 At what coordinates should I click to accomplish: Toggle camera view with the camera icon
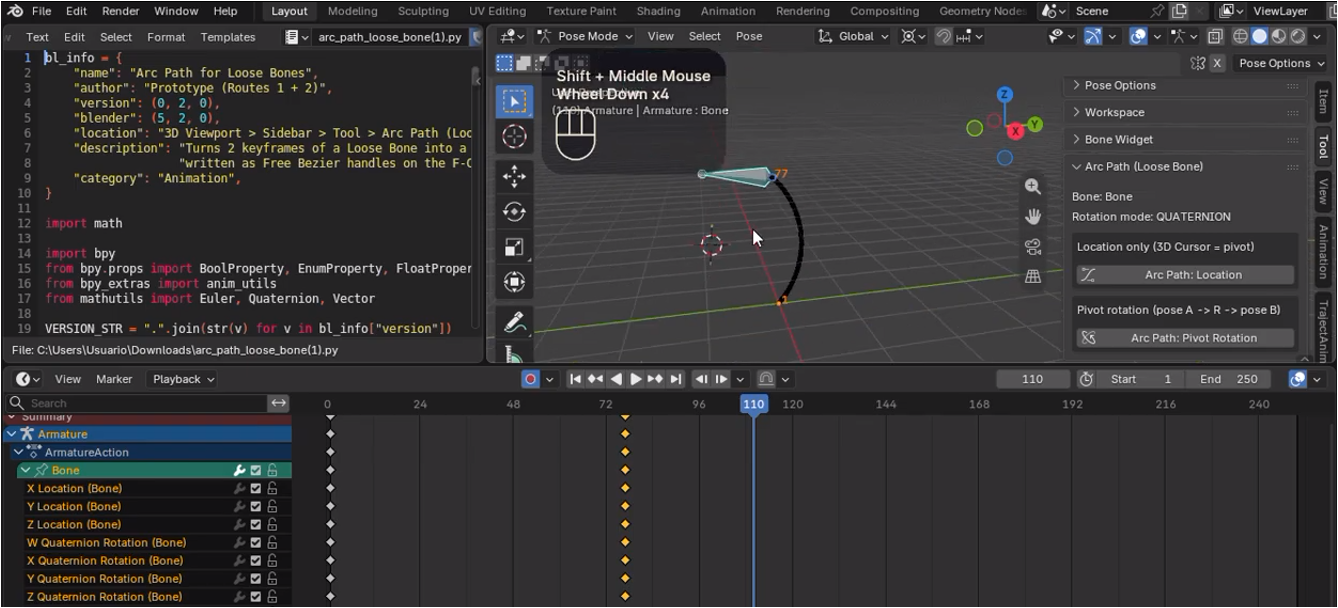click(1033, 246)
